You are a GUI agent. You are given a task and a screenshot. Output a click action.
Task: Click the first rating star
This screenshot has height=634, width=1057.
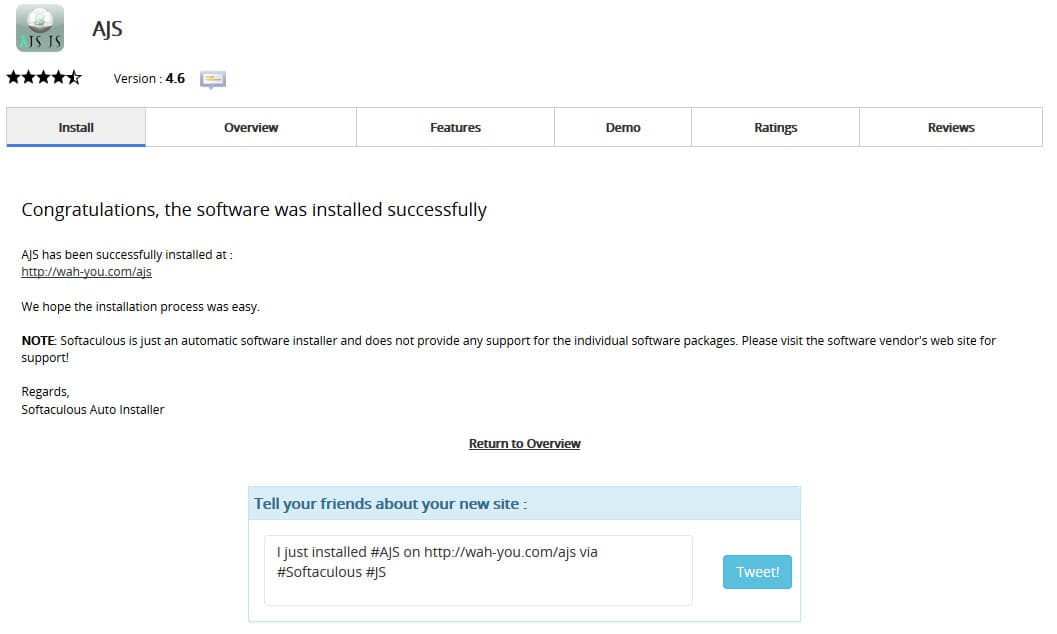tap(14, 78)
